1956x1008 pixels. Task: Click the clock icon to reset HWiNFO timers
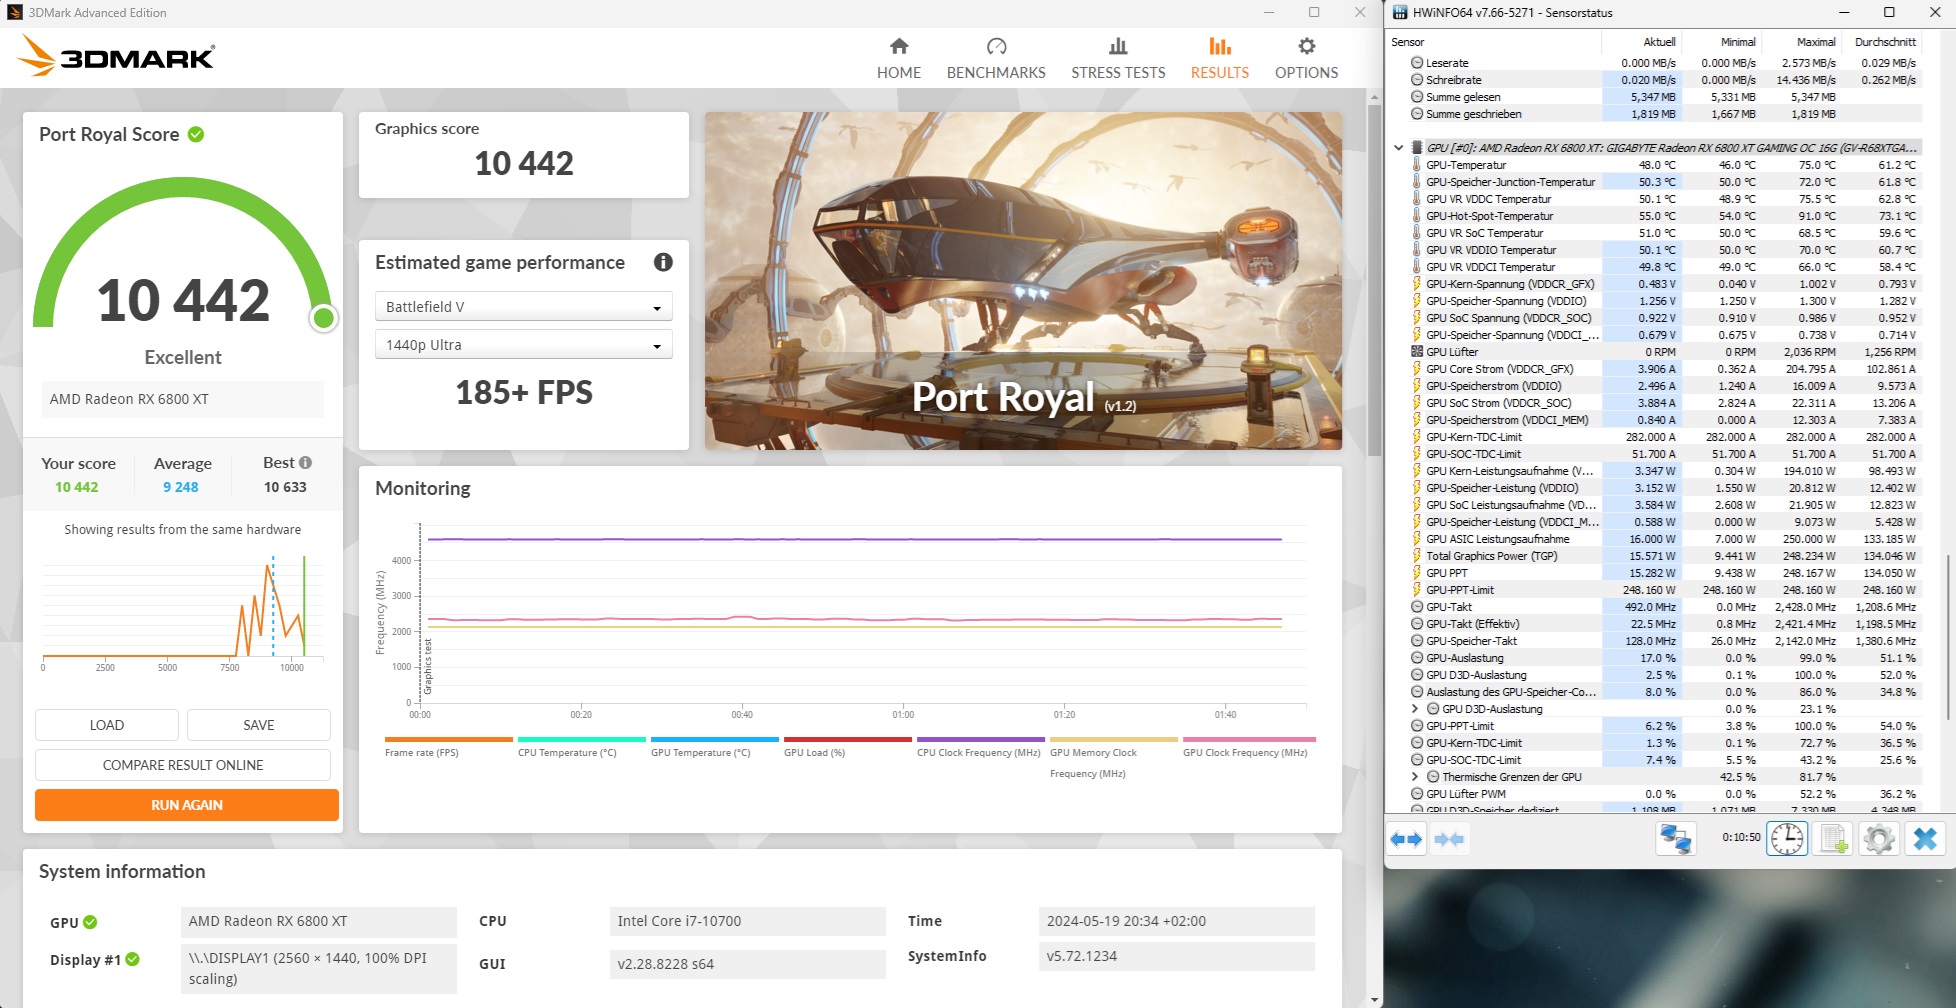pos(1786,839)
